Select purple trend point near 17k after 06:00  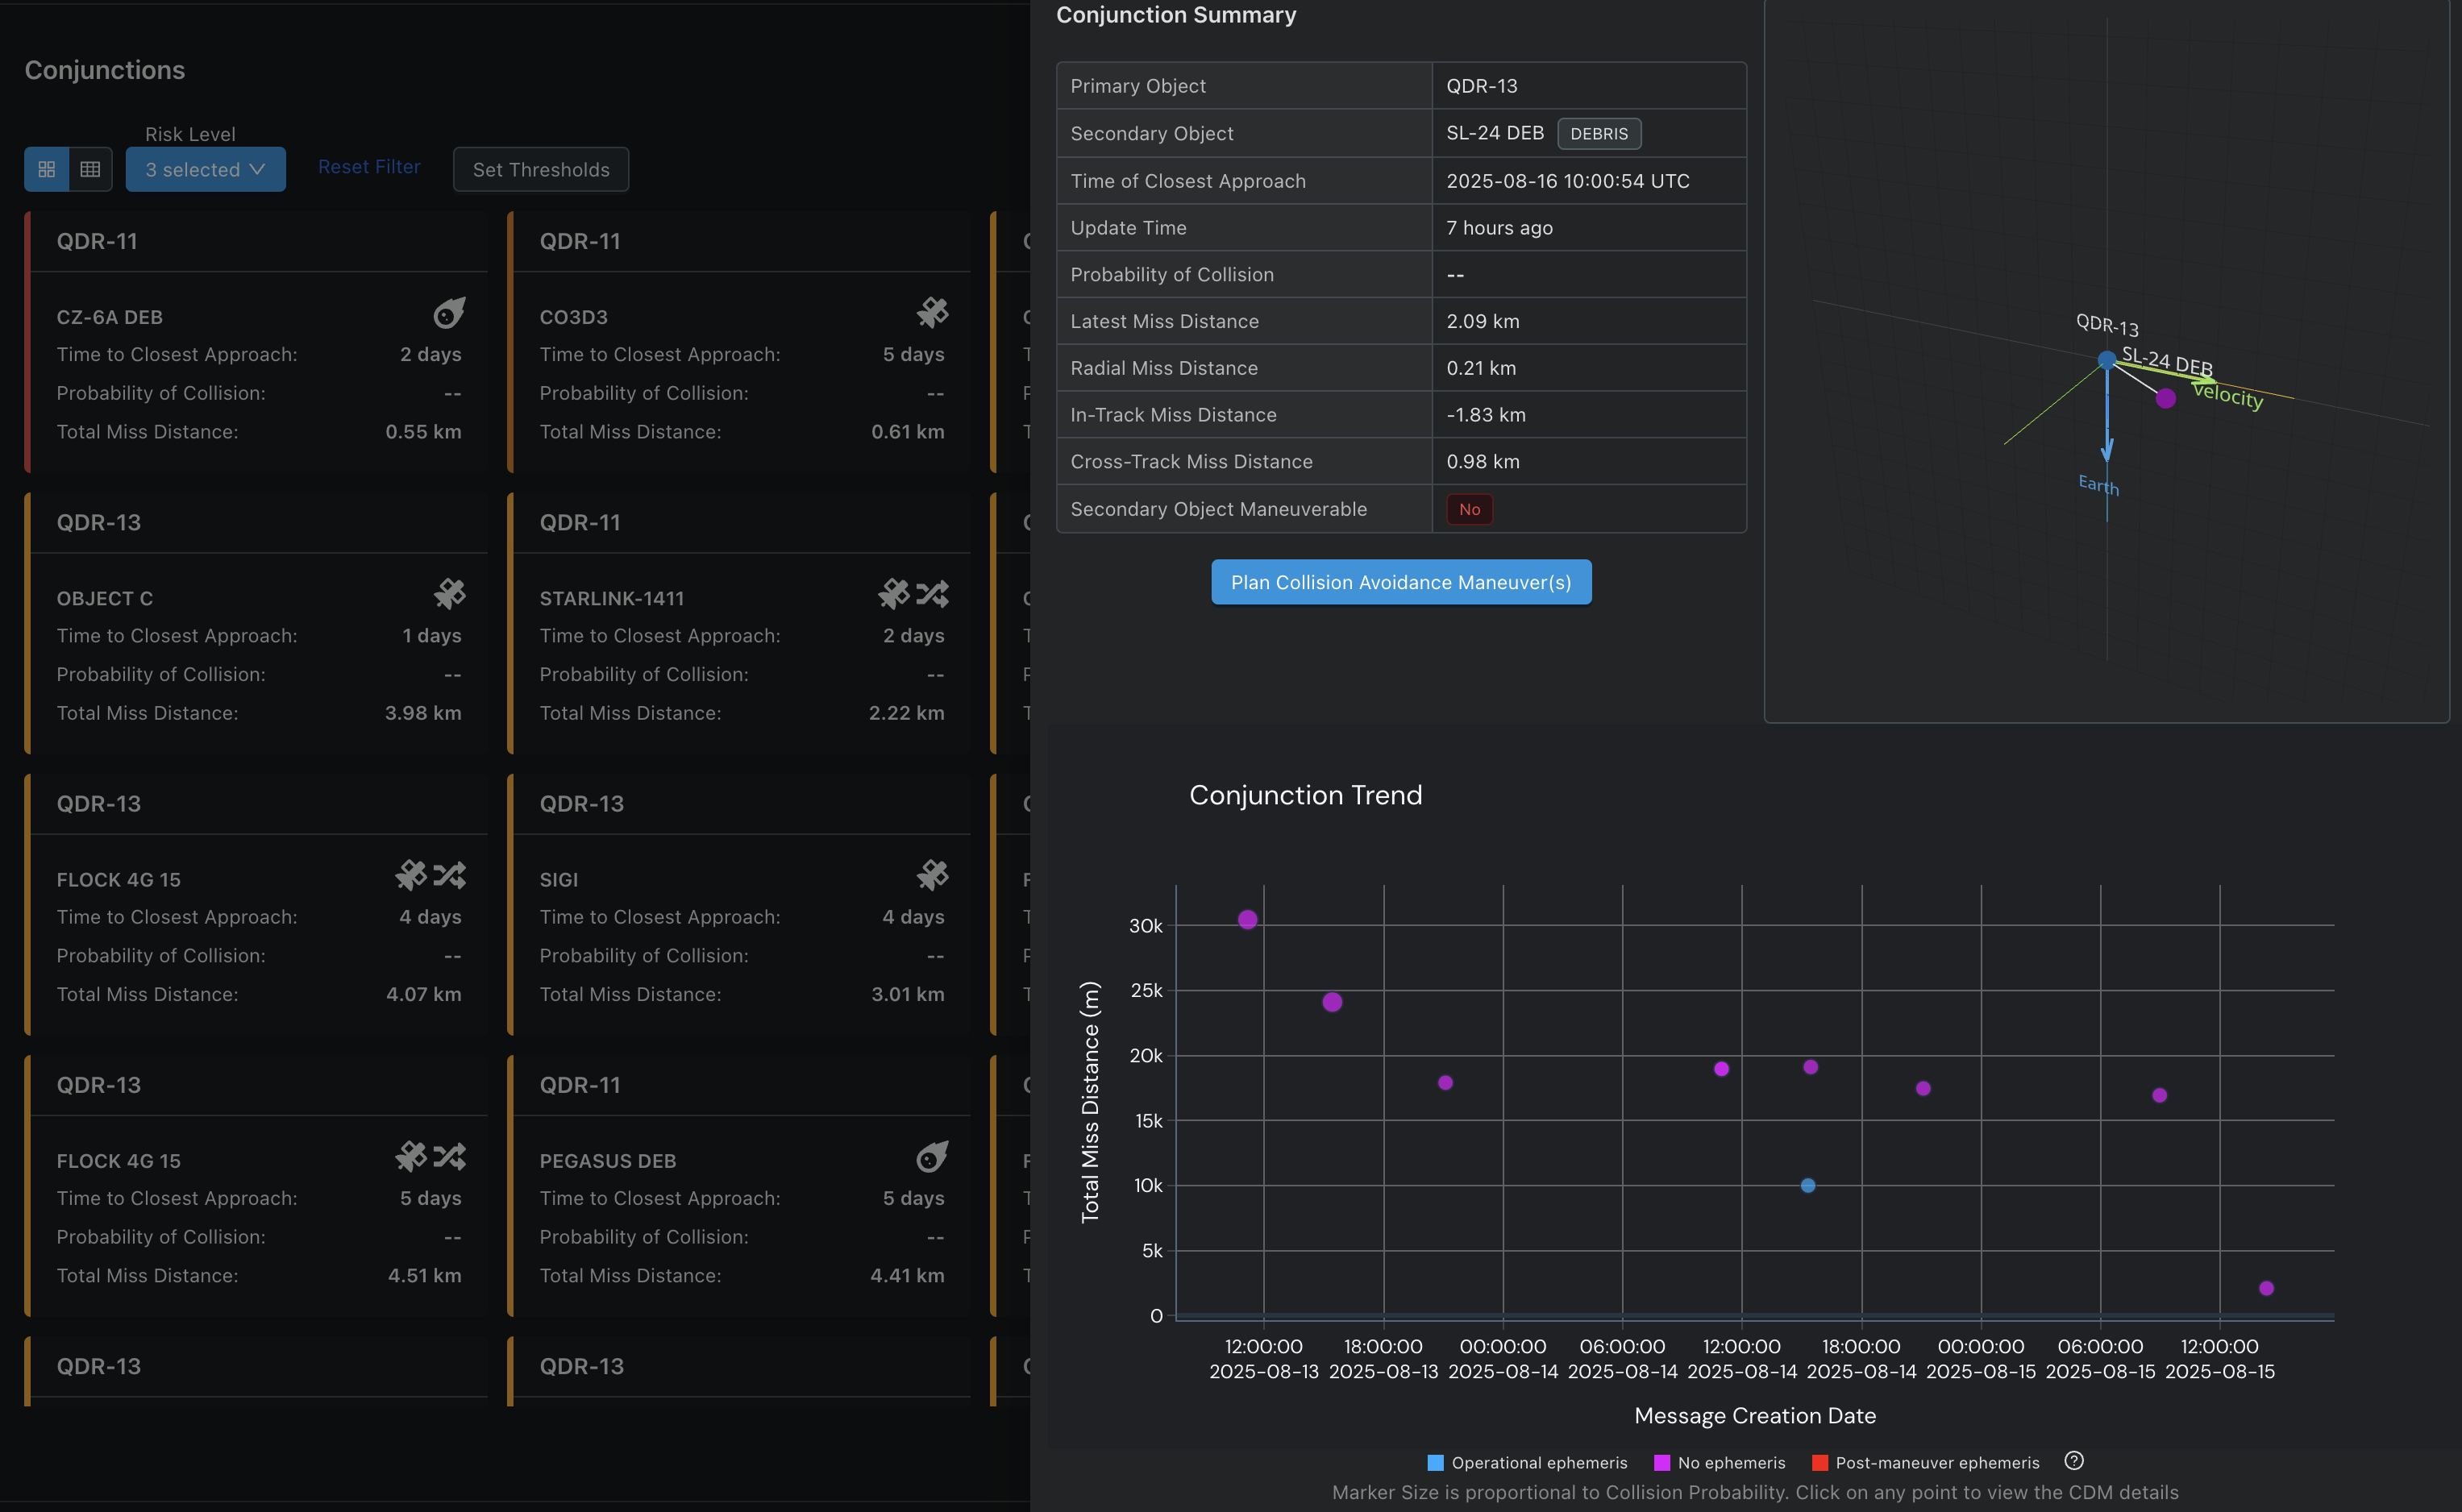pos(2159,1095)
